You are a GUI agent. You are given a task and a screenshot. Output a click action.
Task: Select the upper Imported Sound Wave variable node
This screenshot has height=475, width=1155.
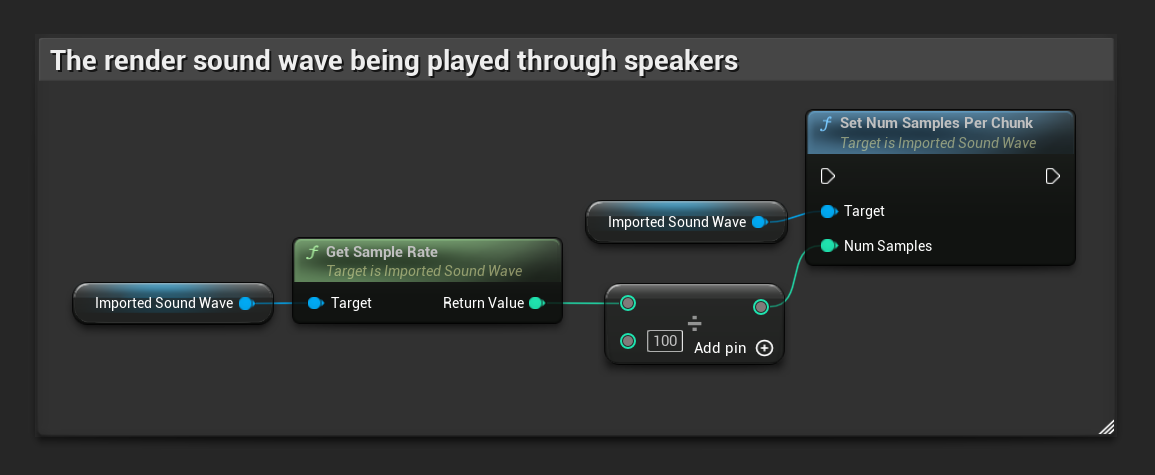point(676,222)
